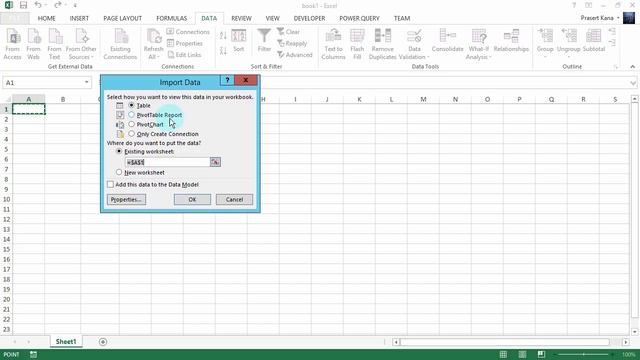Click OK in the Import Data dialog
The image size is (640, 360).
tap(192, 199)
